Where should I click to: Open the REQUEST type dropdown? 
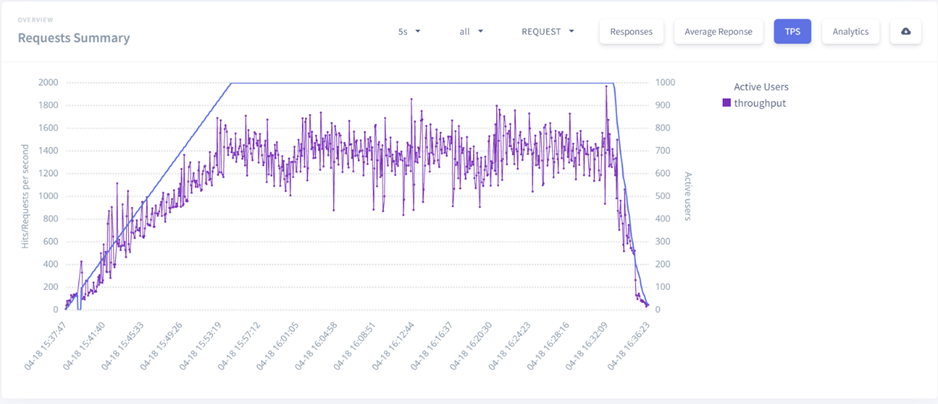pyautogui.click(x=547, y=32)
